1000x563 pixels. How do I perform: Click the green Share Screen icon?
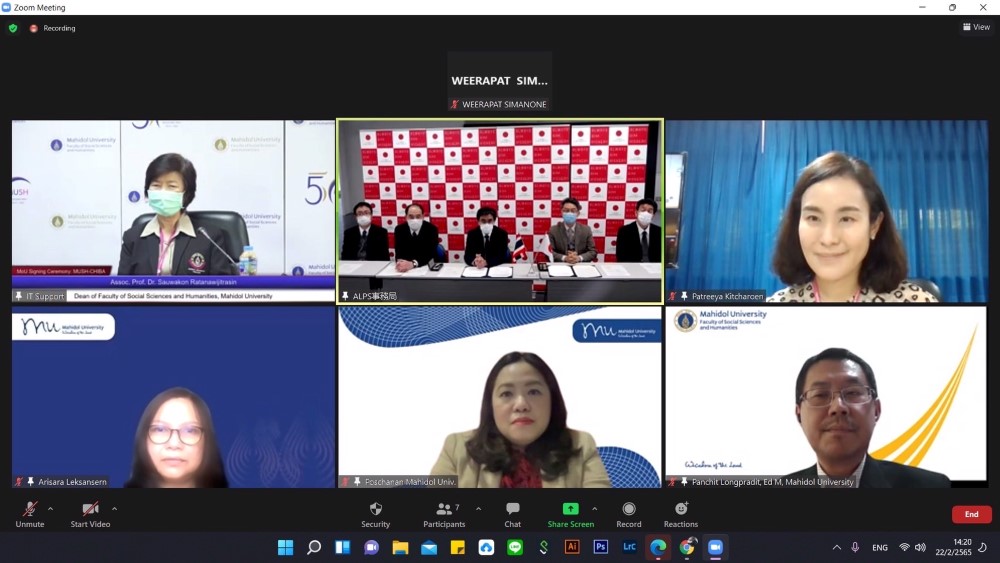tap(570, 509)
